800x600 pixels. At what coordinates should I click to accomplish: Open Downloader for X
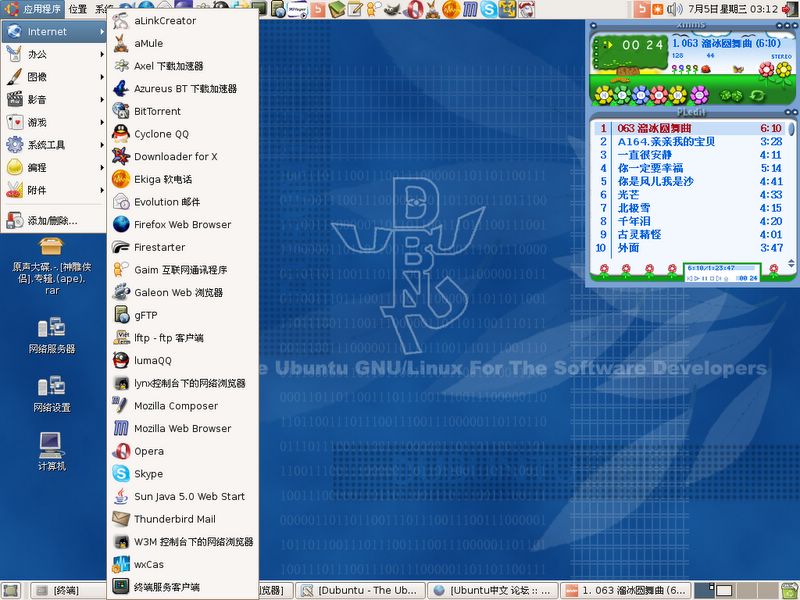(183, 157)
